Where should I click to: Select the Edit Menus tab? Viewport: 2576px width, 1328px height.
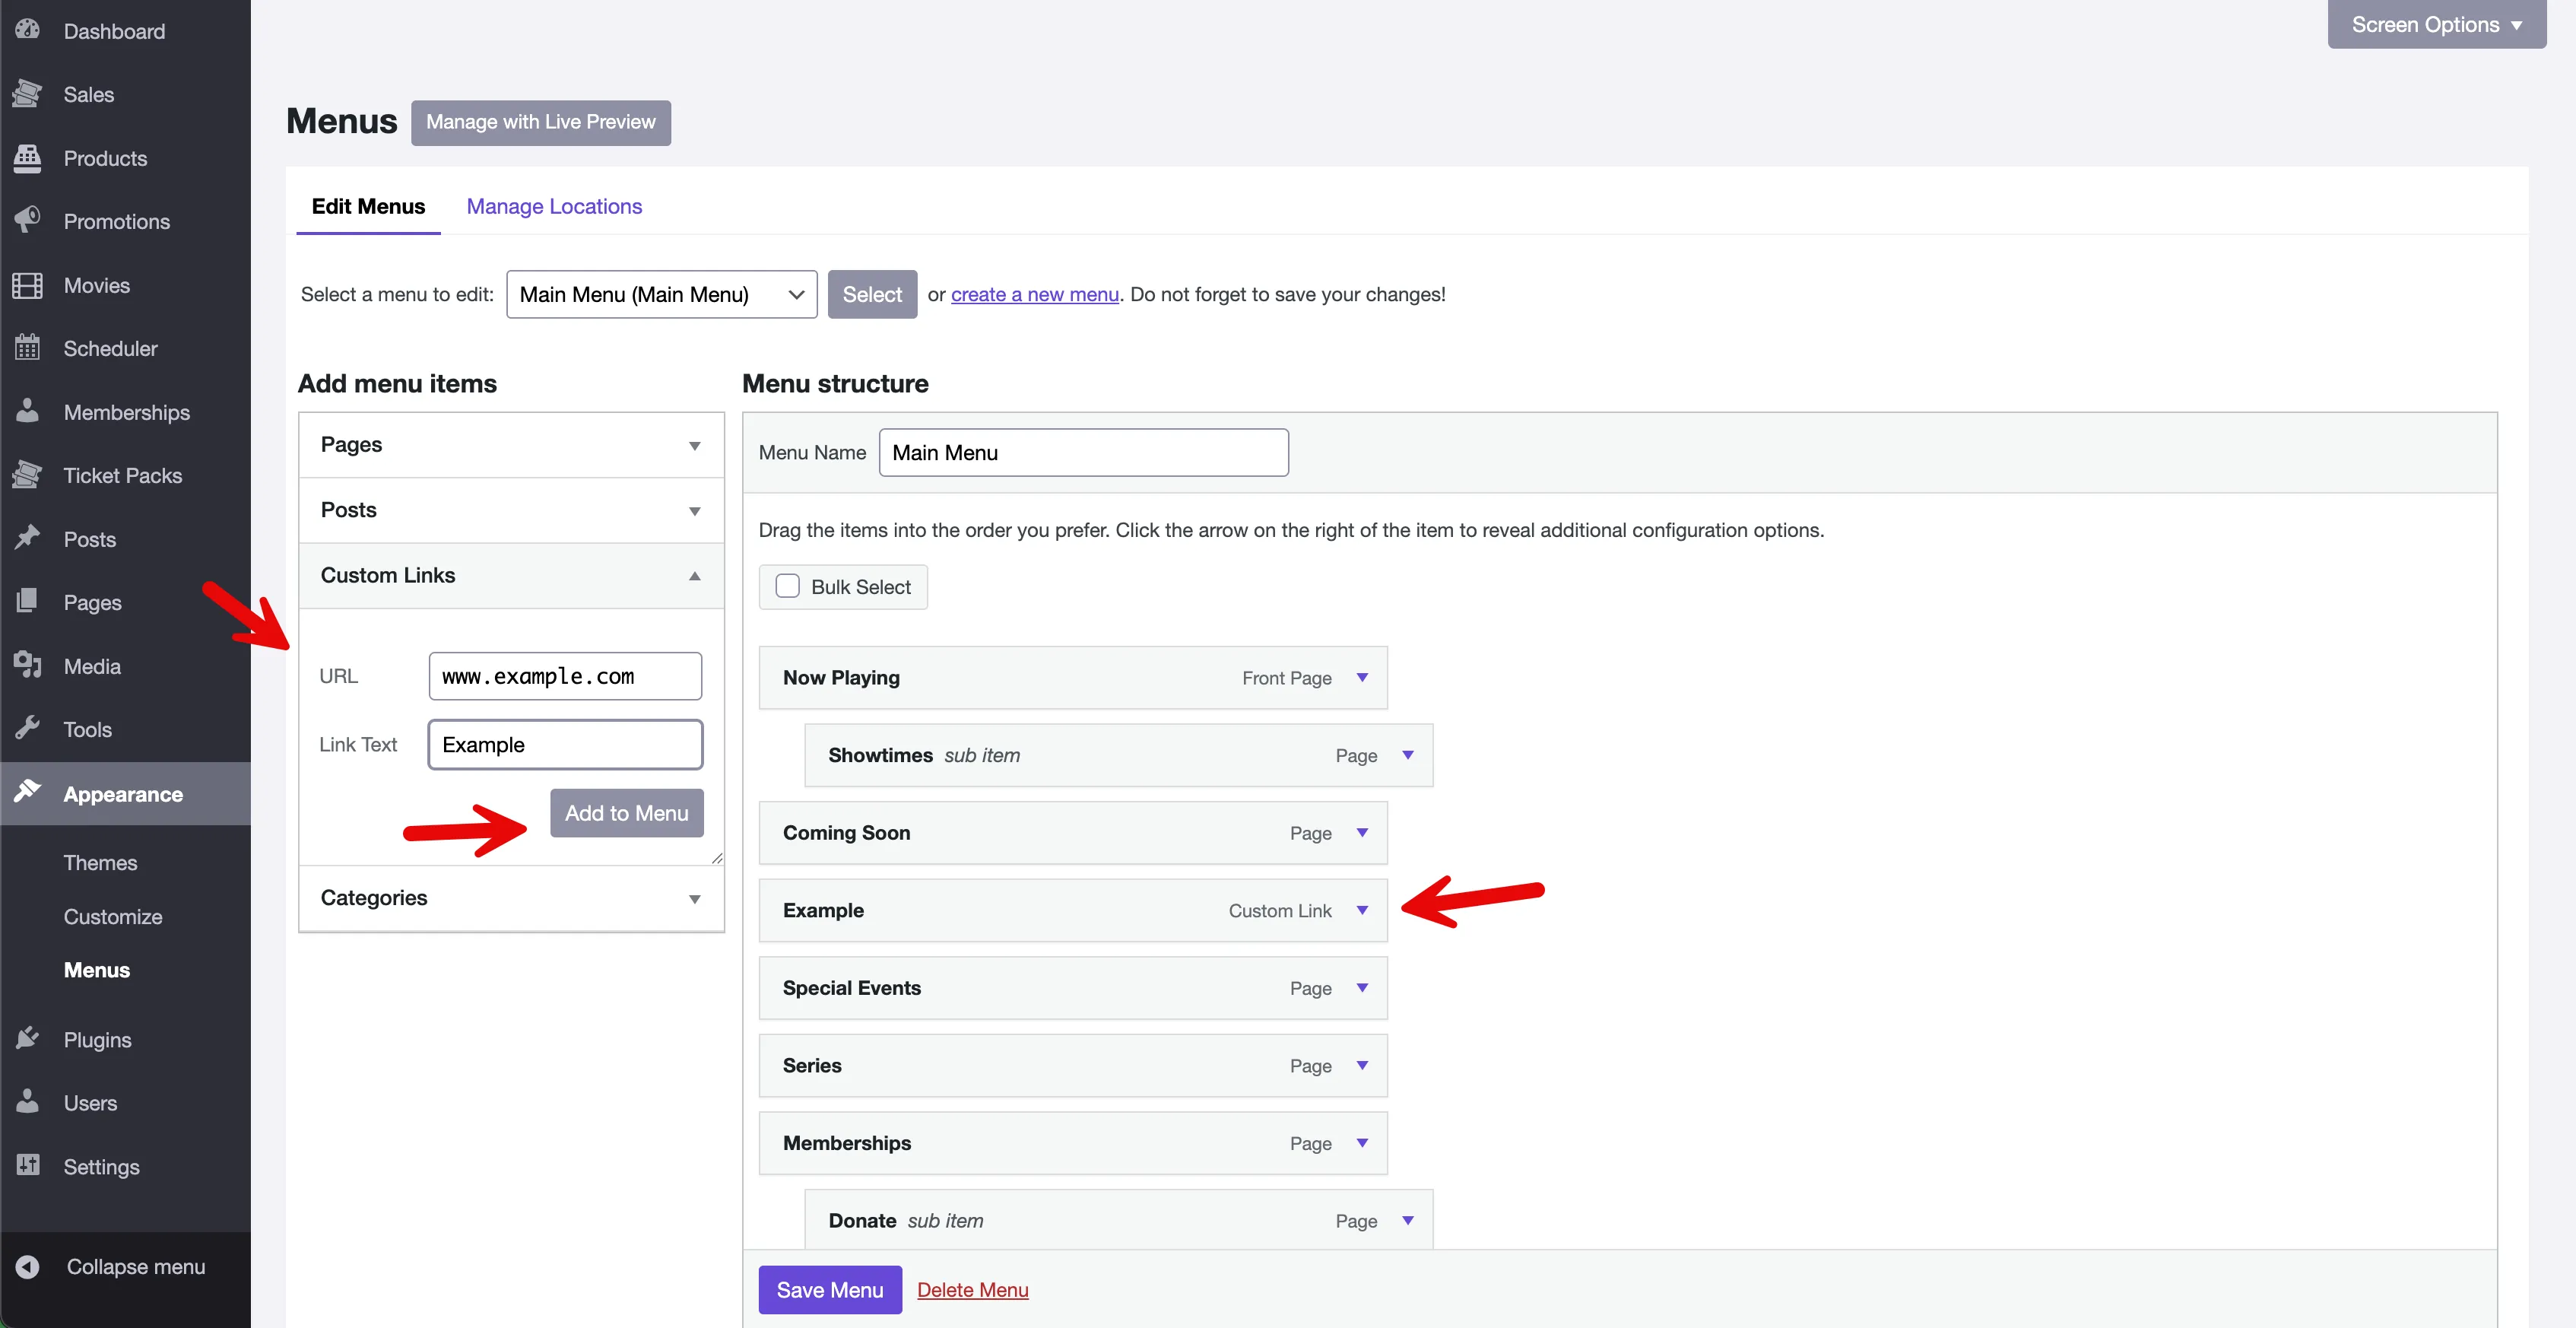click(368, 206)
